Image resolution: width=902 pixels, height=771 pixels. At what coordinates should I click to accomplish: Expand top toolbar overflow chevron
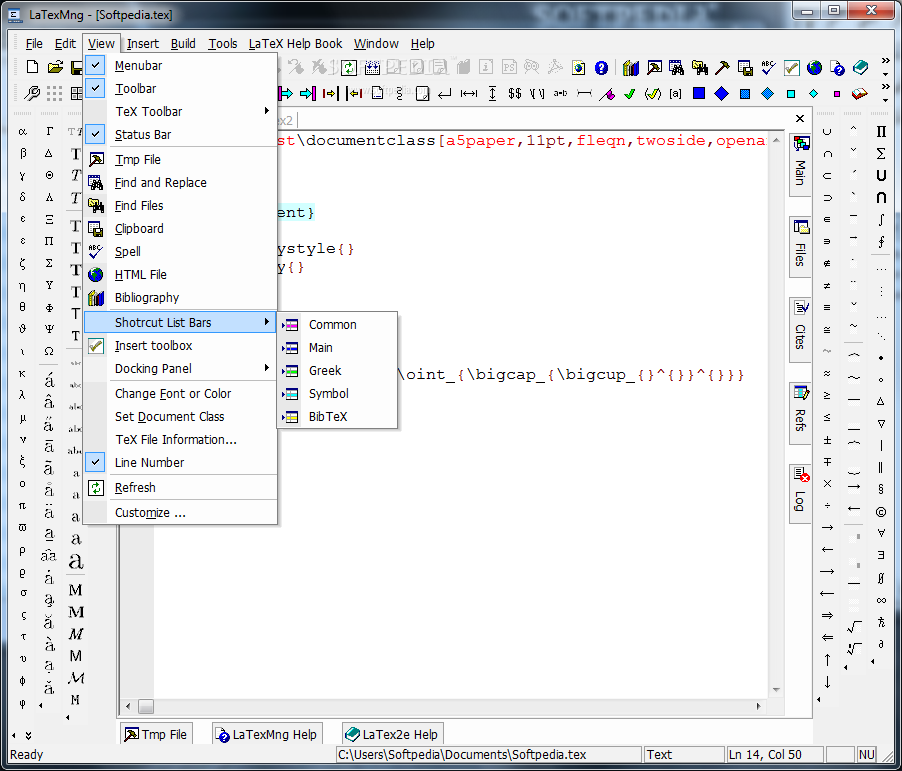tap(886, 60)
